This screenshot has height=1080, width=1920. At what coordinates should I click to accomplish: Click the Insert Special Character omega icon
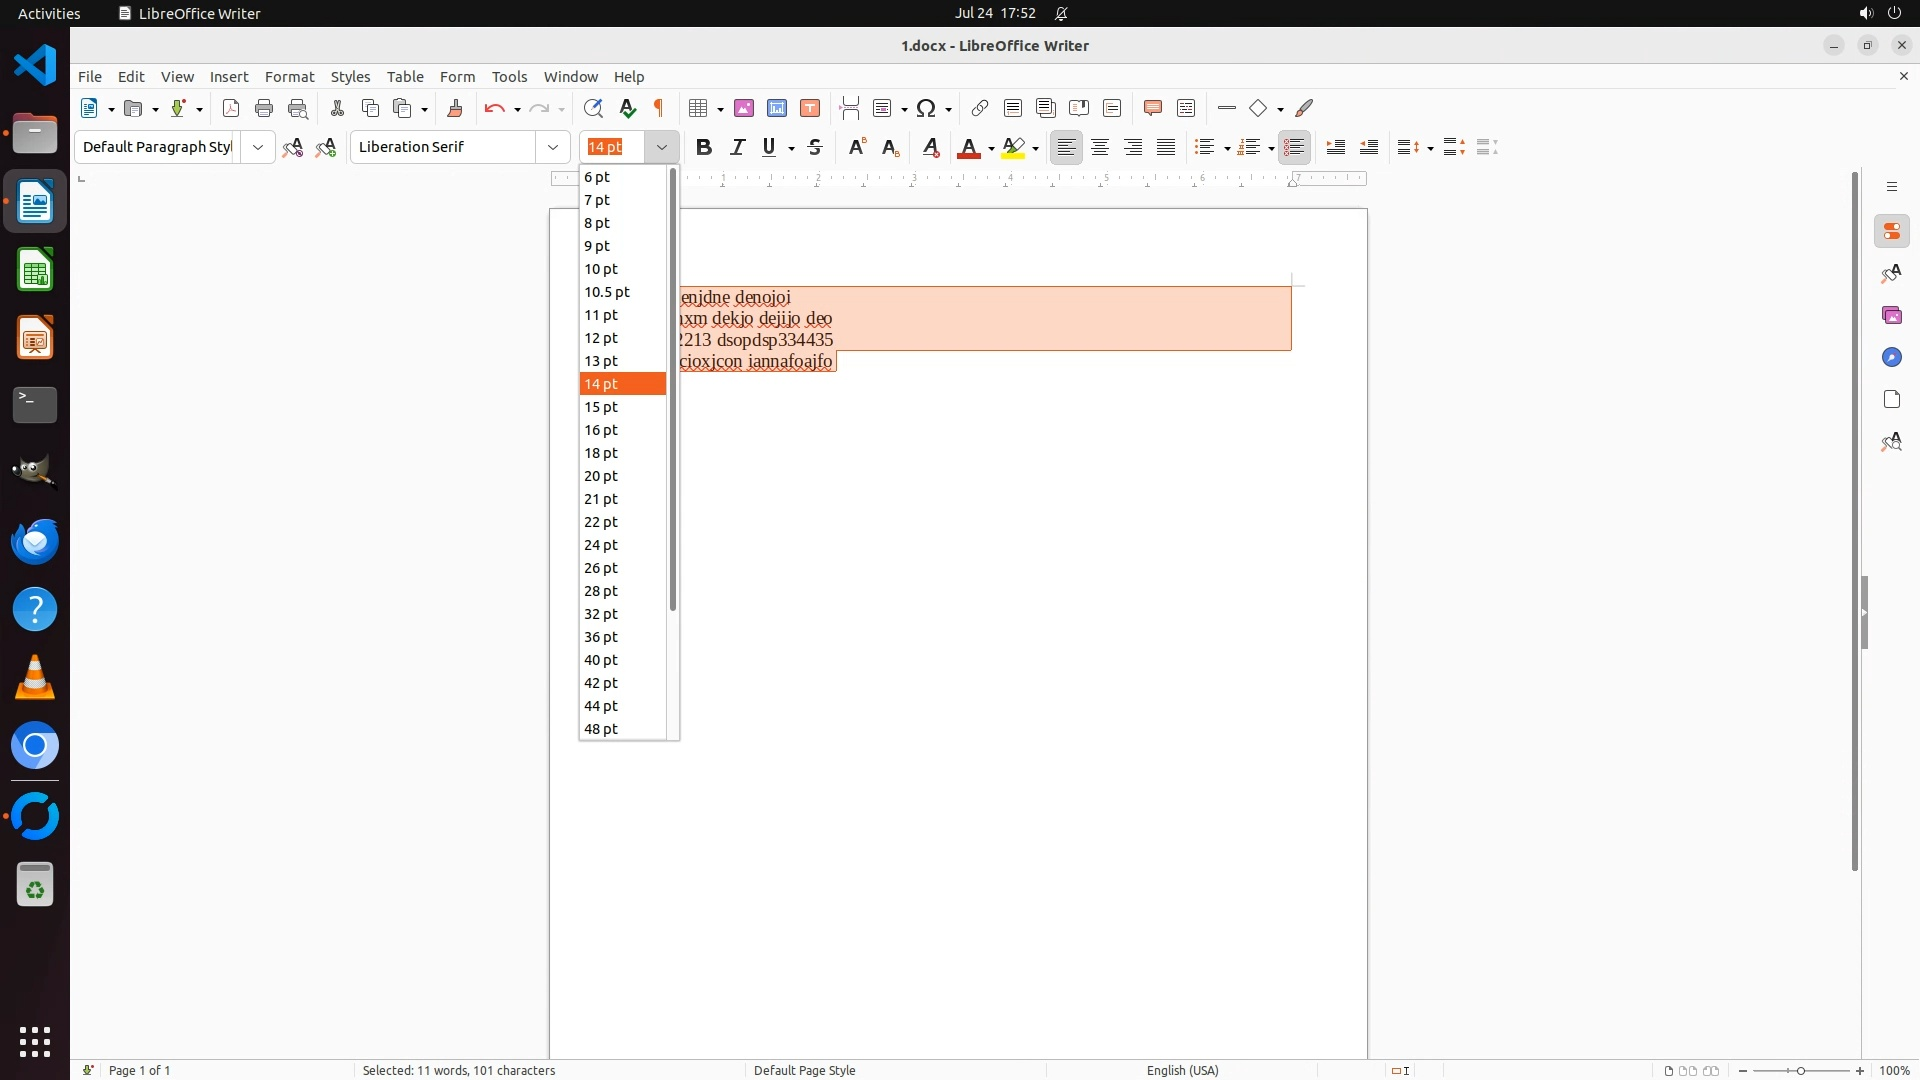[x=926, y=108]
